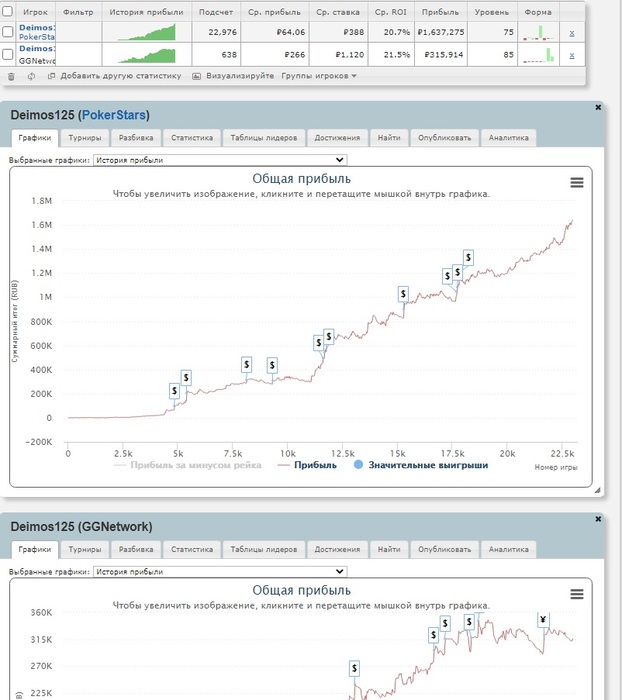The width and height of the screenshot is (622, 700).
Task: Open 'Найти' tab in GGNetwork panel
Action: tap(389, 550)
